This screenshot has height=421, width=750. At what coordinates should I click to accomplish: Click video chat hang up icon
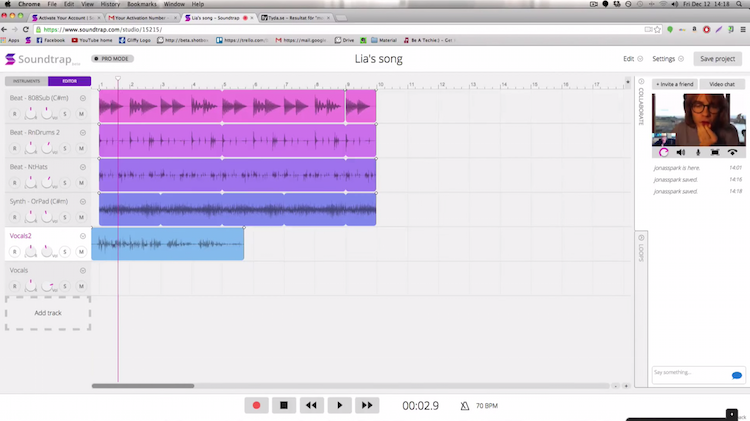[732, 152]
